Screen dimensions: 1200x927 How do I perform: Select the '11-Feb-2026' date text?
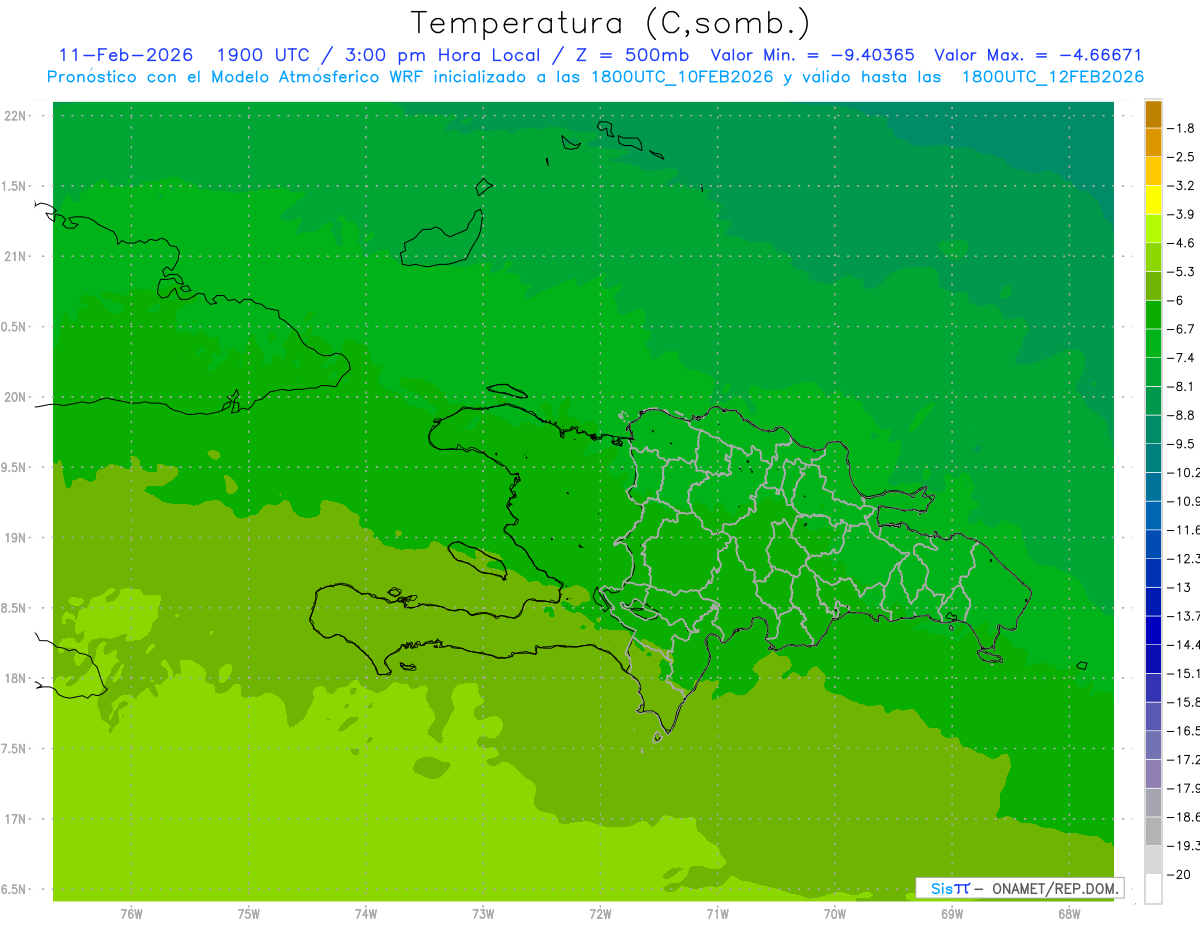[x=126, y=55]
